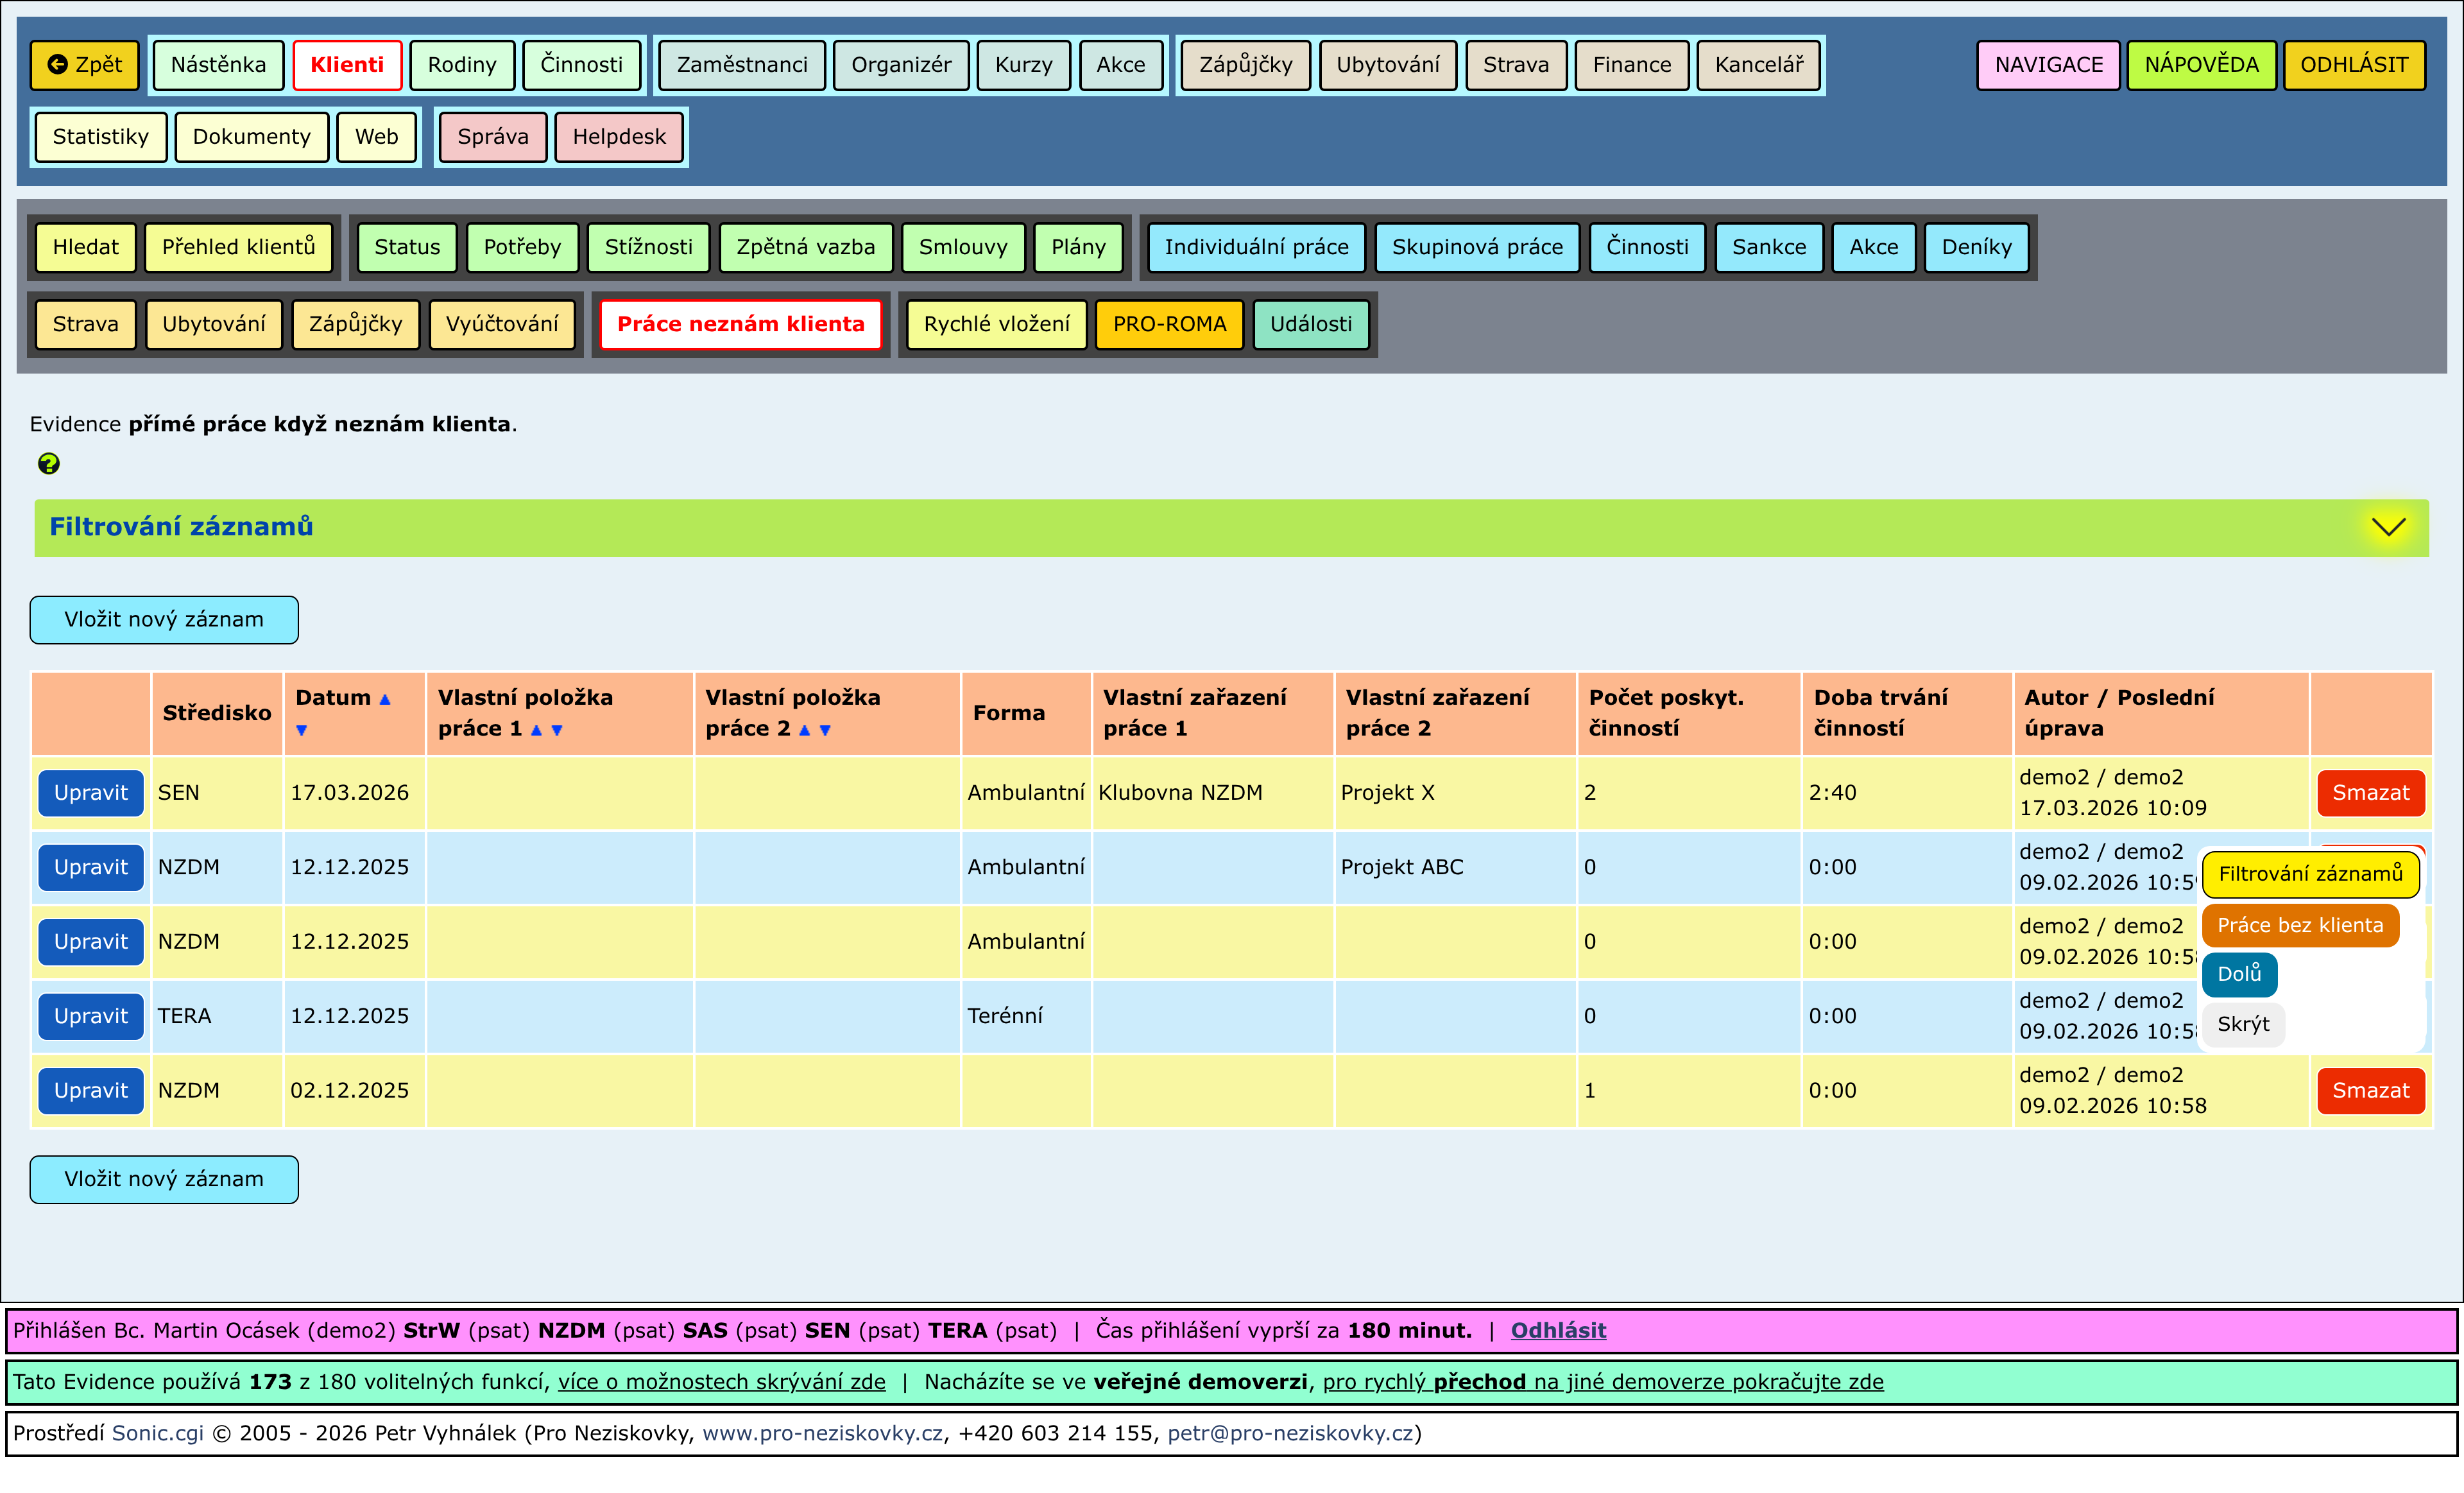
Task: Switch to the Zaměstnanci menu item
Action: click(x=741, y=65)
